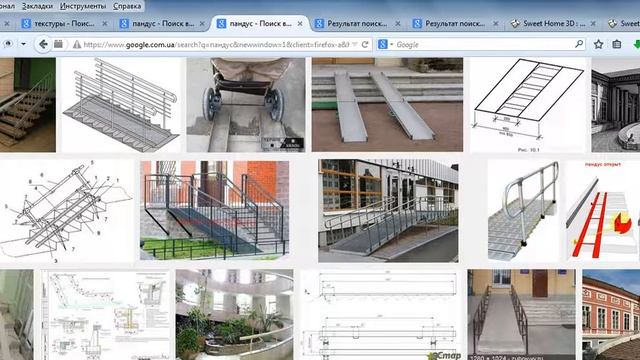This screenshot has height=360, width=640.
Task: Go back with the browser back arrow
Action: 43,44
